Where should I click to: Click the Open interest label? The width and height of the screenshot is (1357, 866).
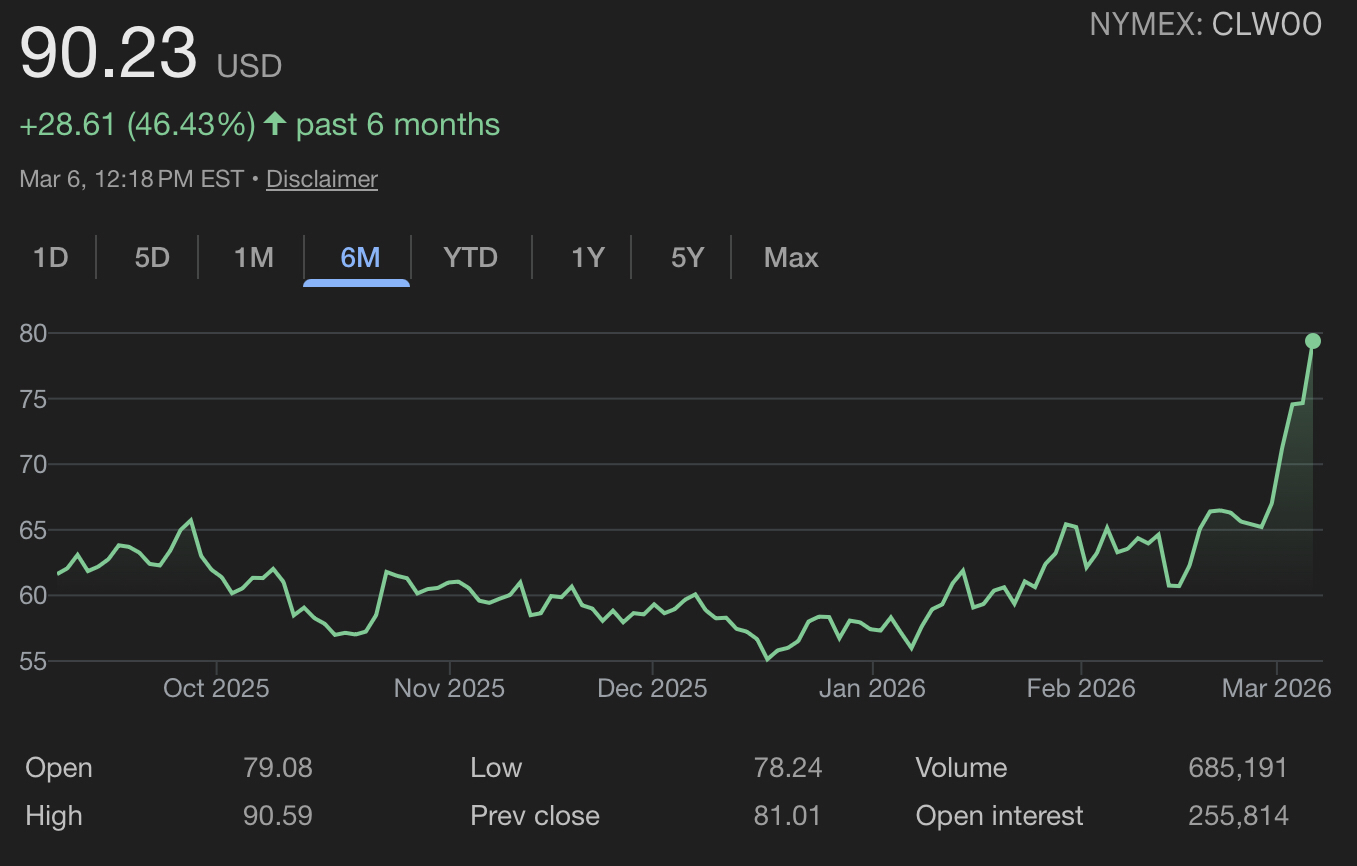pos(999,816)
